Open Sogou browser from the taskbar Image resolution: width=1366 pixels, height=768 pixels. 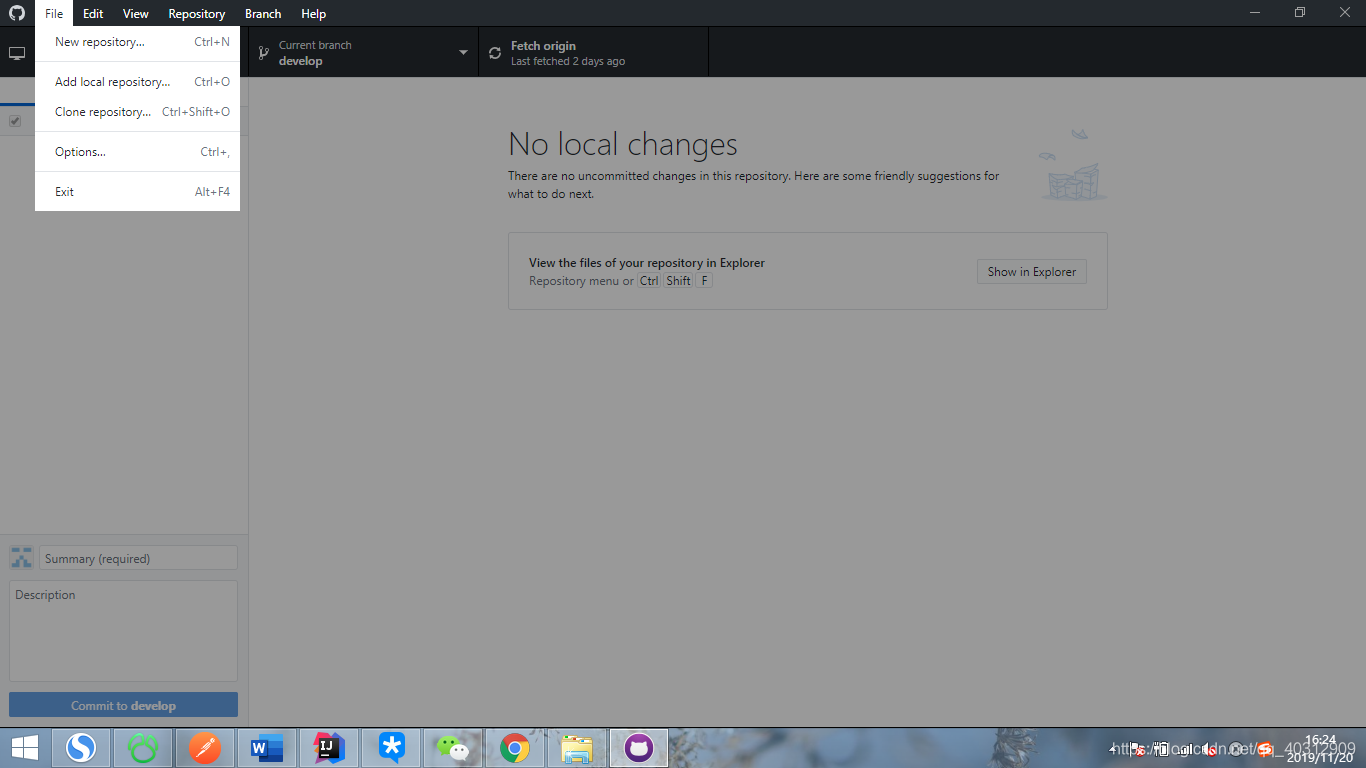tap(81, 747)
